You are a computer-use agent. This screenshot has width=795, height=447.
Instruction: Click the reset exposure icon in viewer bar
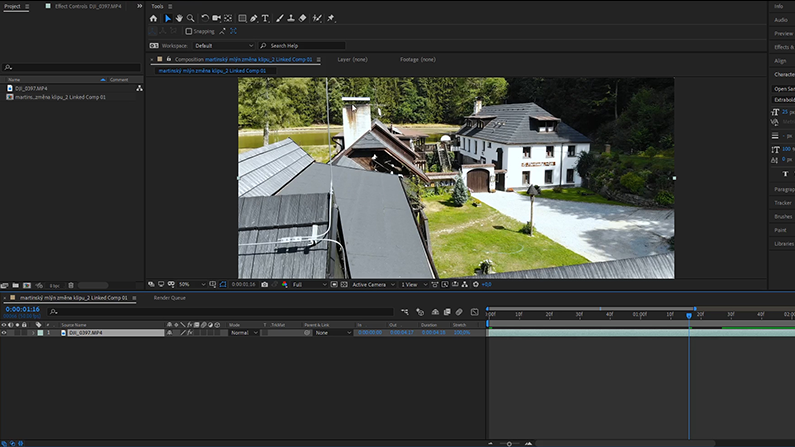pyautogui.click(x=476, y=285)
